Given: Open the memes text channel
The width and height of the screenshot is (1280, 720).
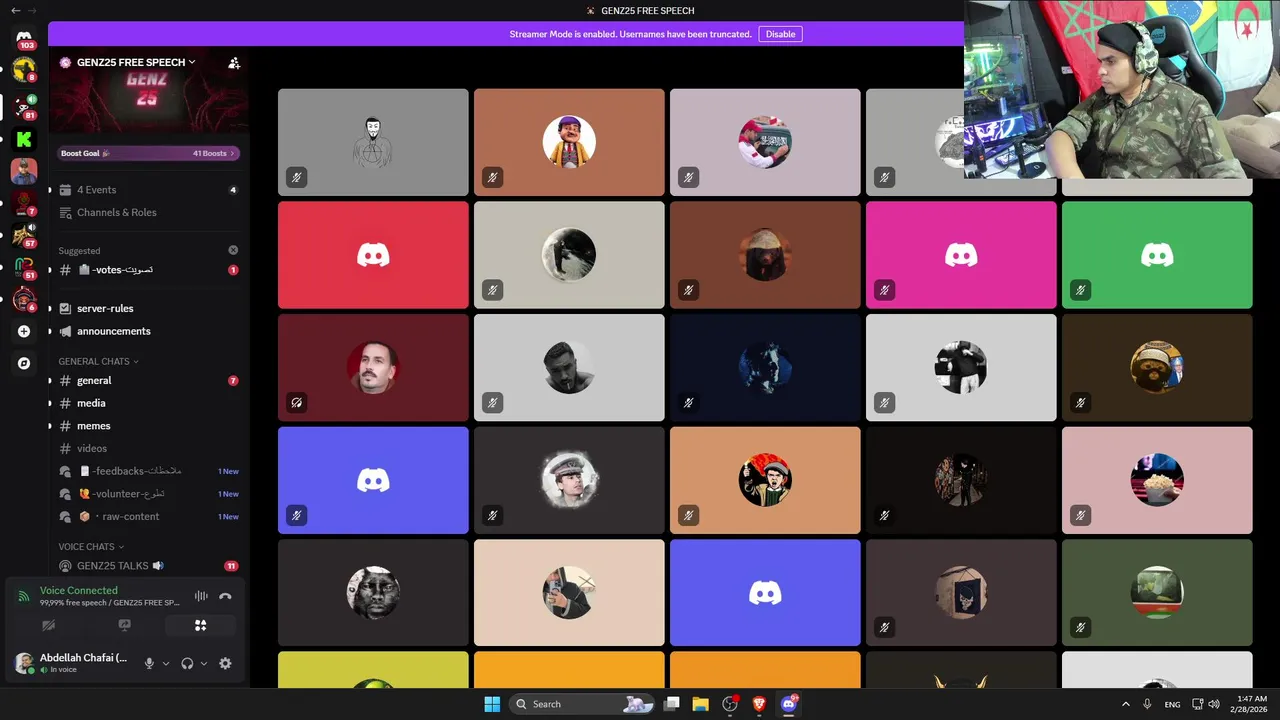Looking at the screenshot, I should pyautogui.click(x=148, y=426).
